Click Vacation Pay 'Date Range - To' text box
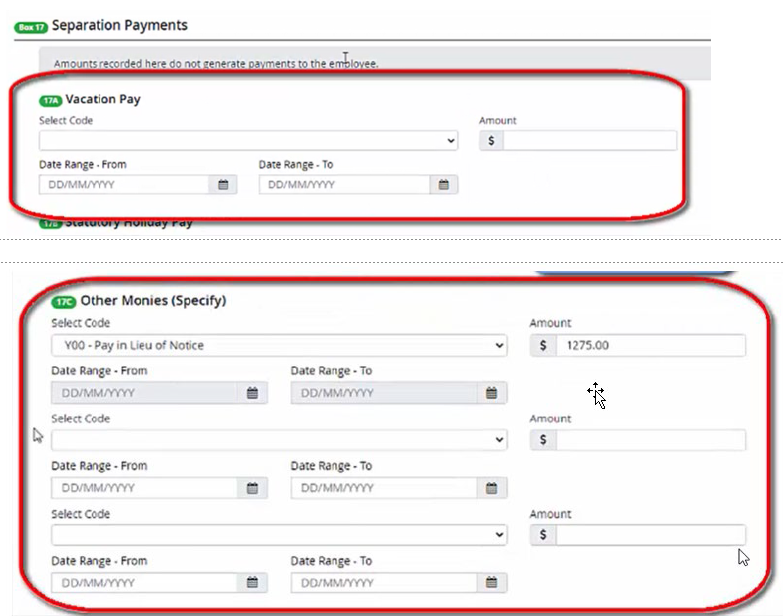 [x=344, y=185]
